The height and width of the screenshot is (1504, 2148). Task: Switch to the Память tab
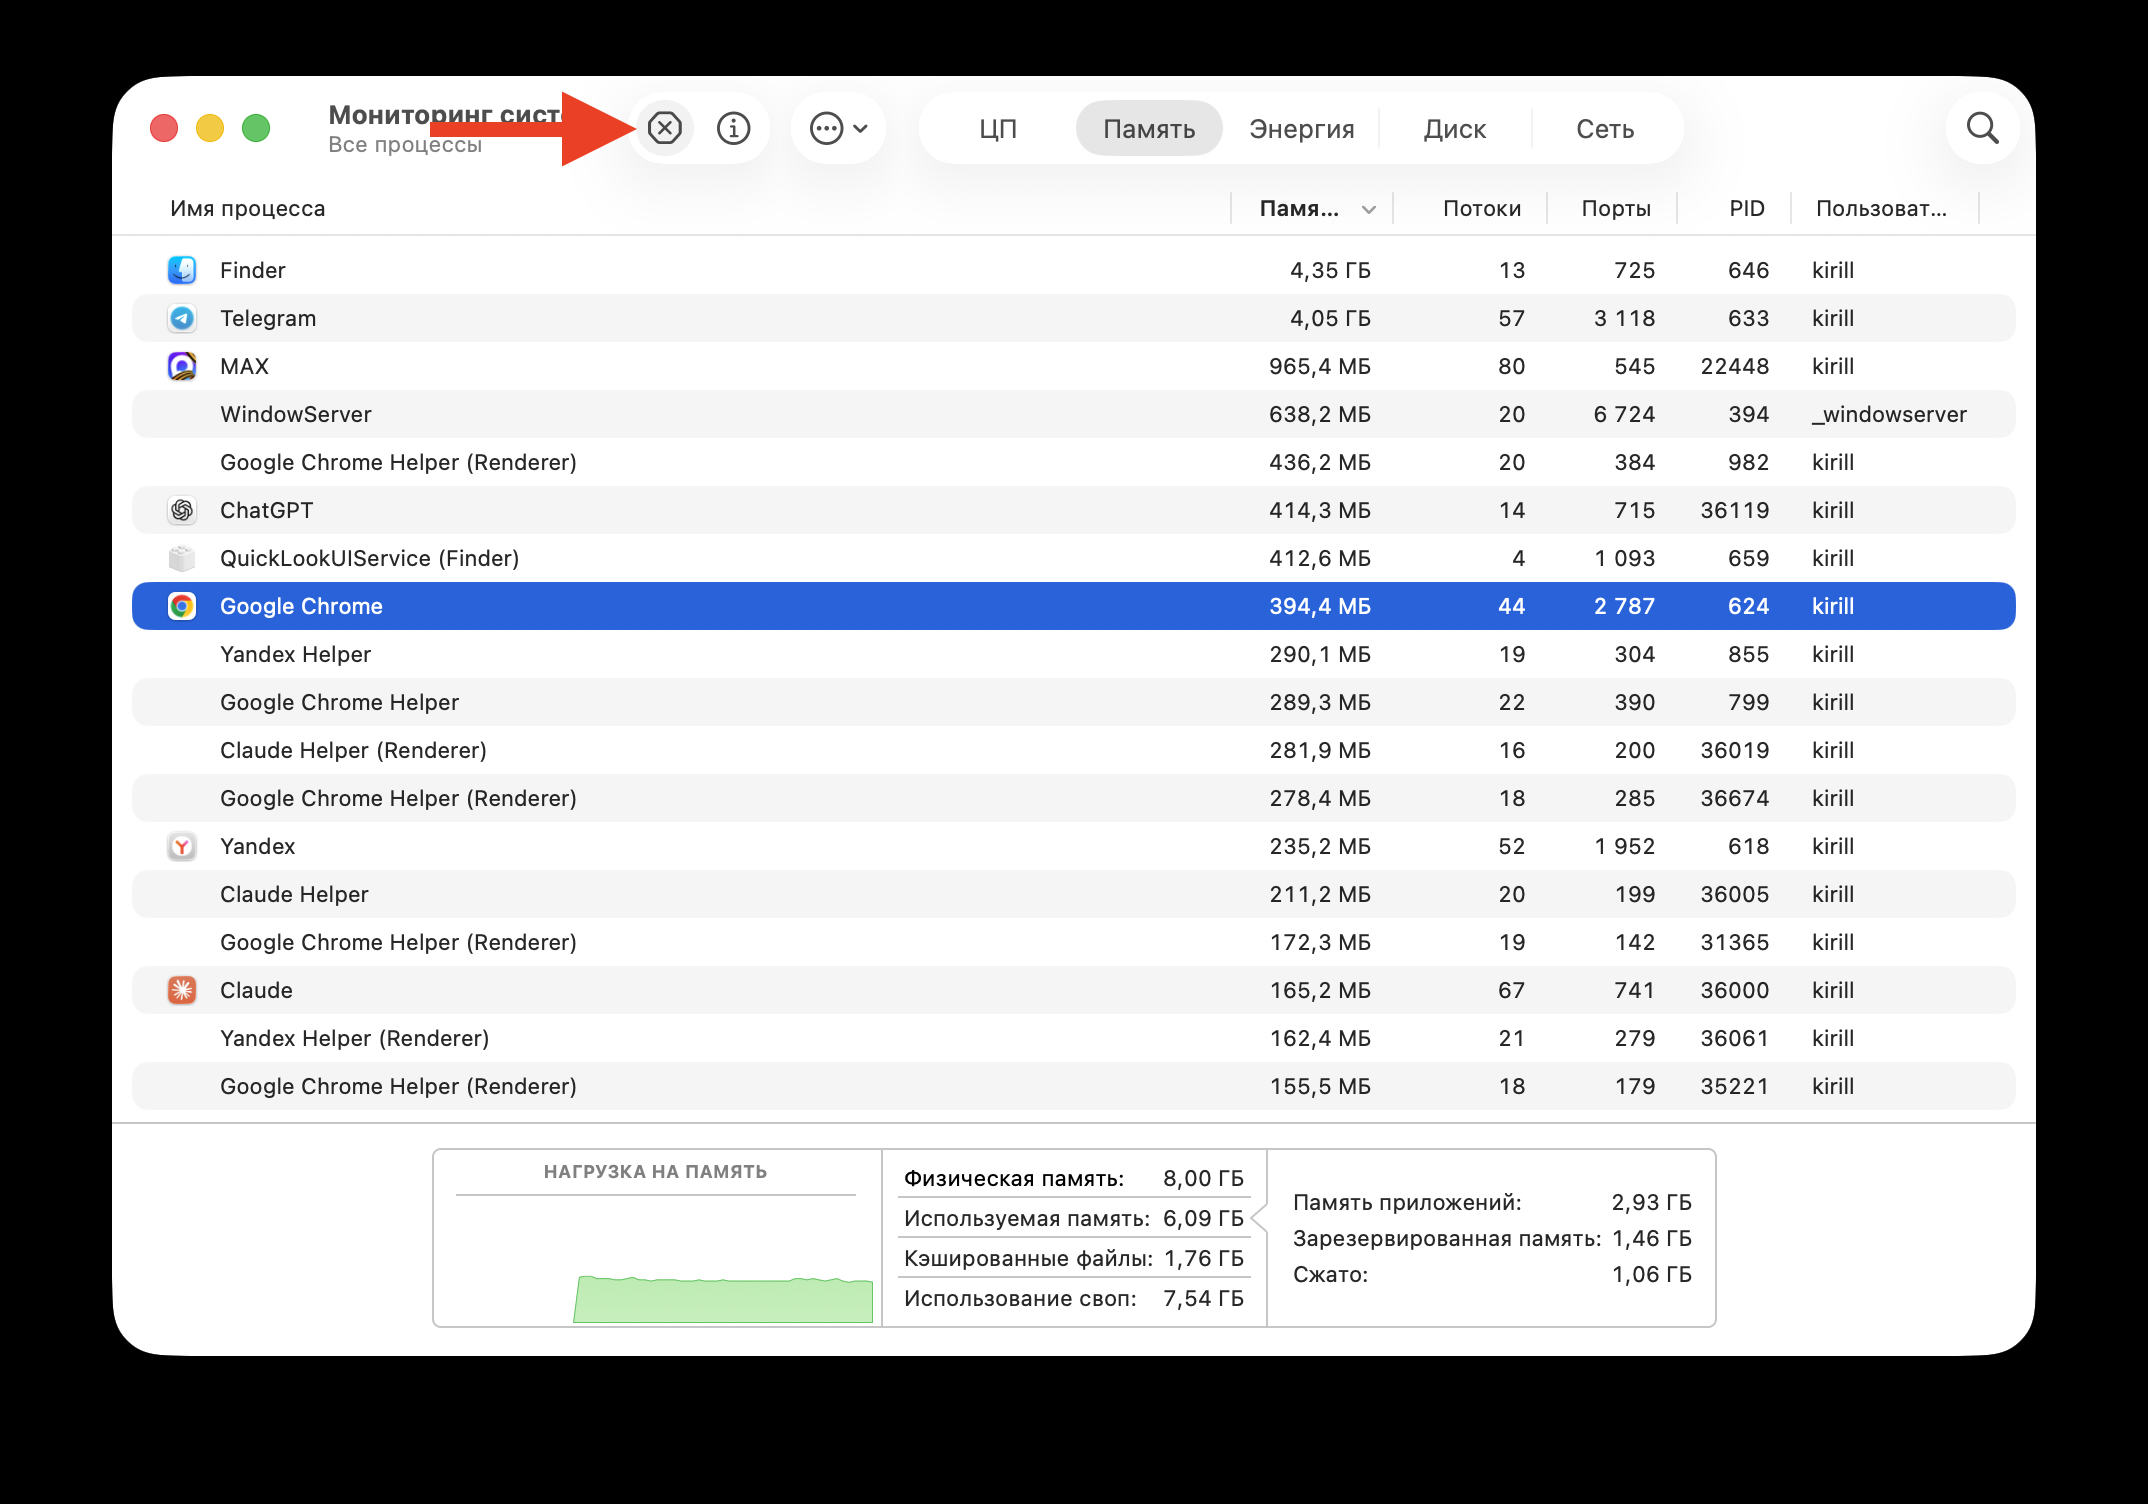1149,129
